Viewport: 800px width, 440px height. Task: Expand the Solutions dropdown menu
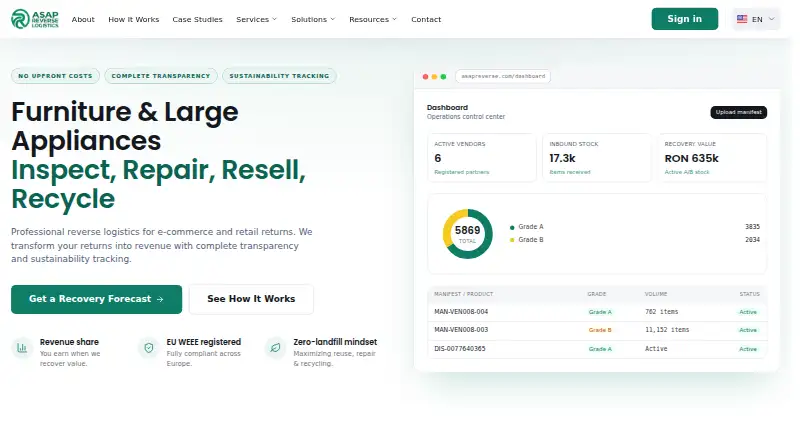(x=313, y=19)
